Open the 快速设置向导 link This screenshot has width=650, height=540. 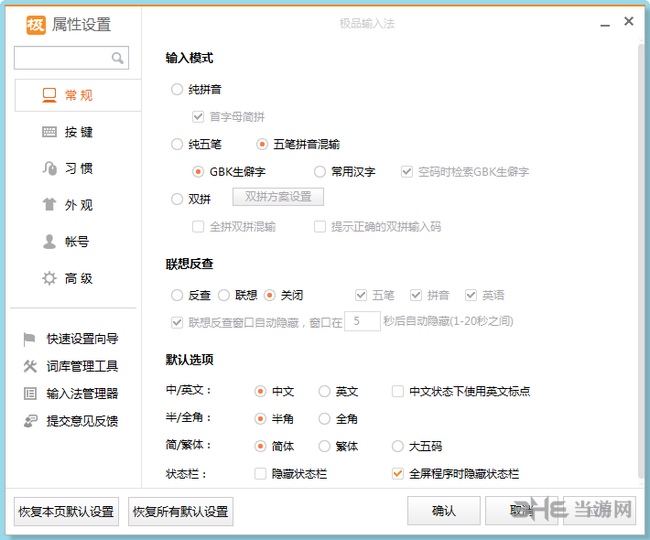(x=82, y=339)
